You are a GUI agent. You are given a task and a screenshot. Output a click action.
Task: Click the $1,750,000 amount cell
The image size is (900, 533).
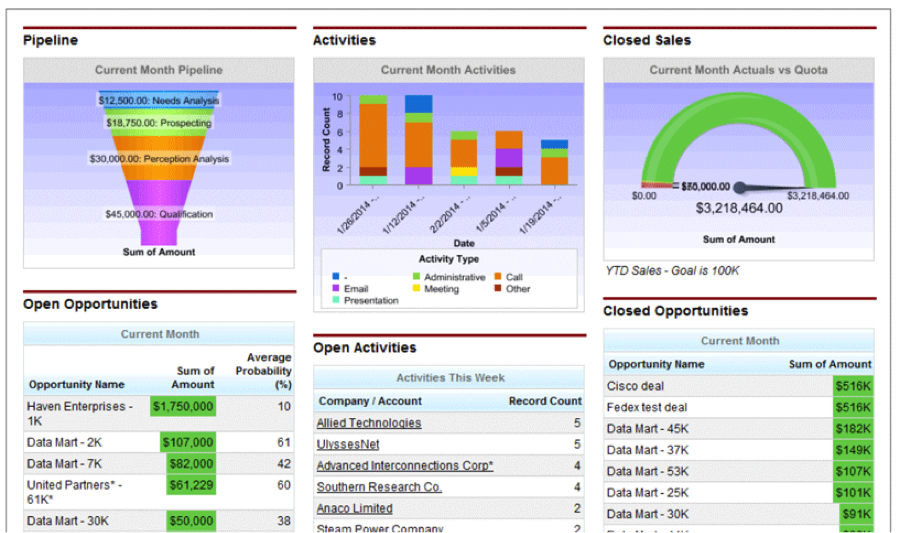[182, 407]
